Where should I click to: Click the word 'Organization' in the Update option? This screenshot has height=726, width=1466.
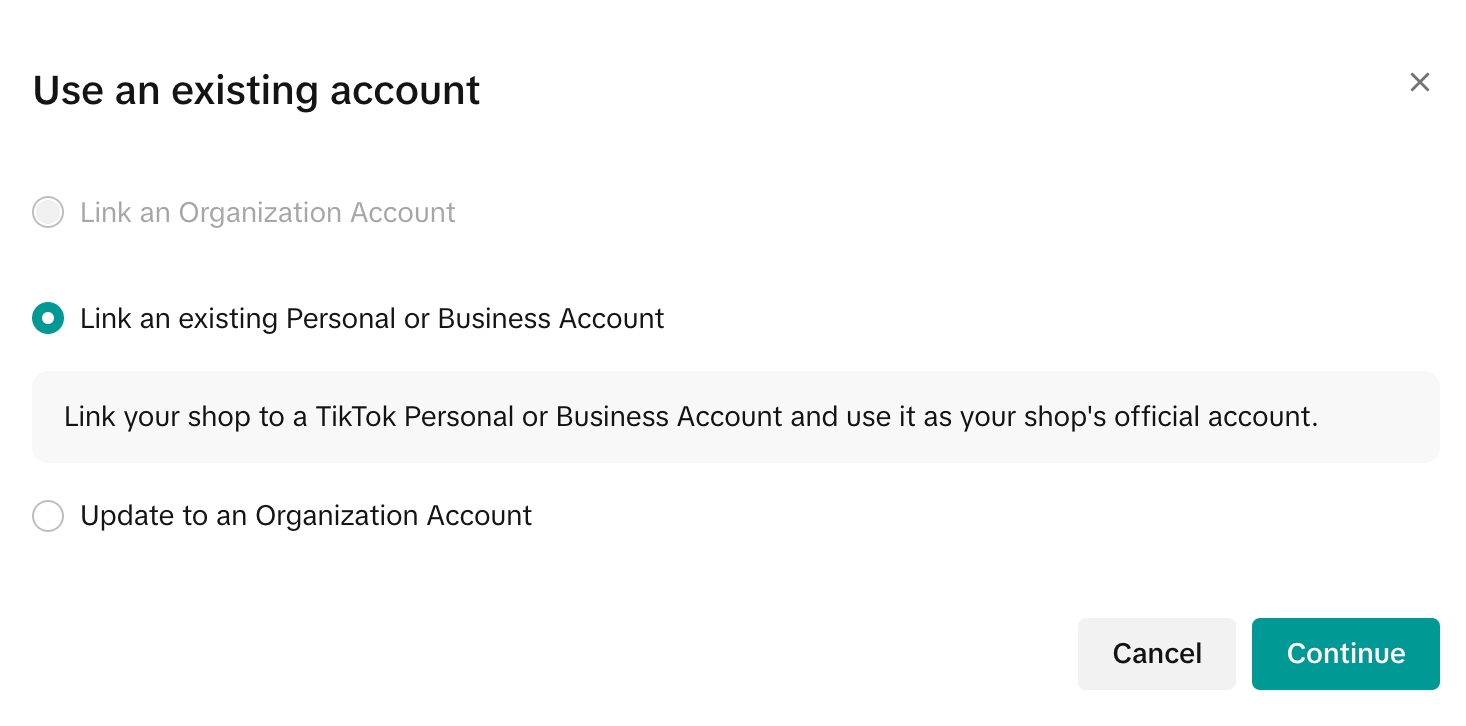(337, 516)
